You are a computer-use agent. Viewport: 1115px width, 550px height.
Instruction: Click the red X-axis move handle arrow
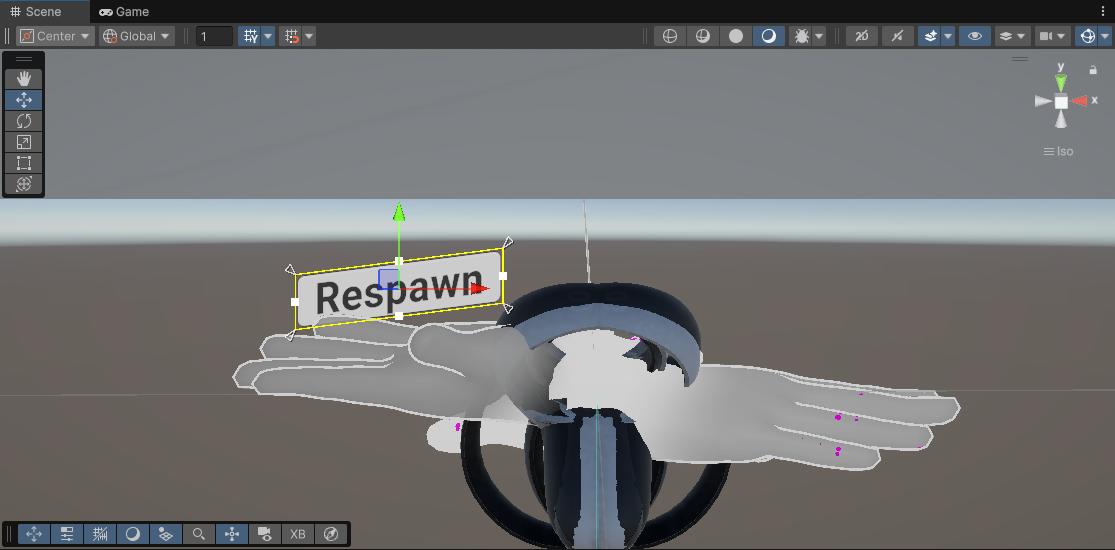481,288
